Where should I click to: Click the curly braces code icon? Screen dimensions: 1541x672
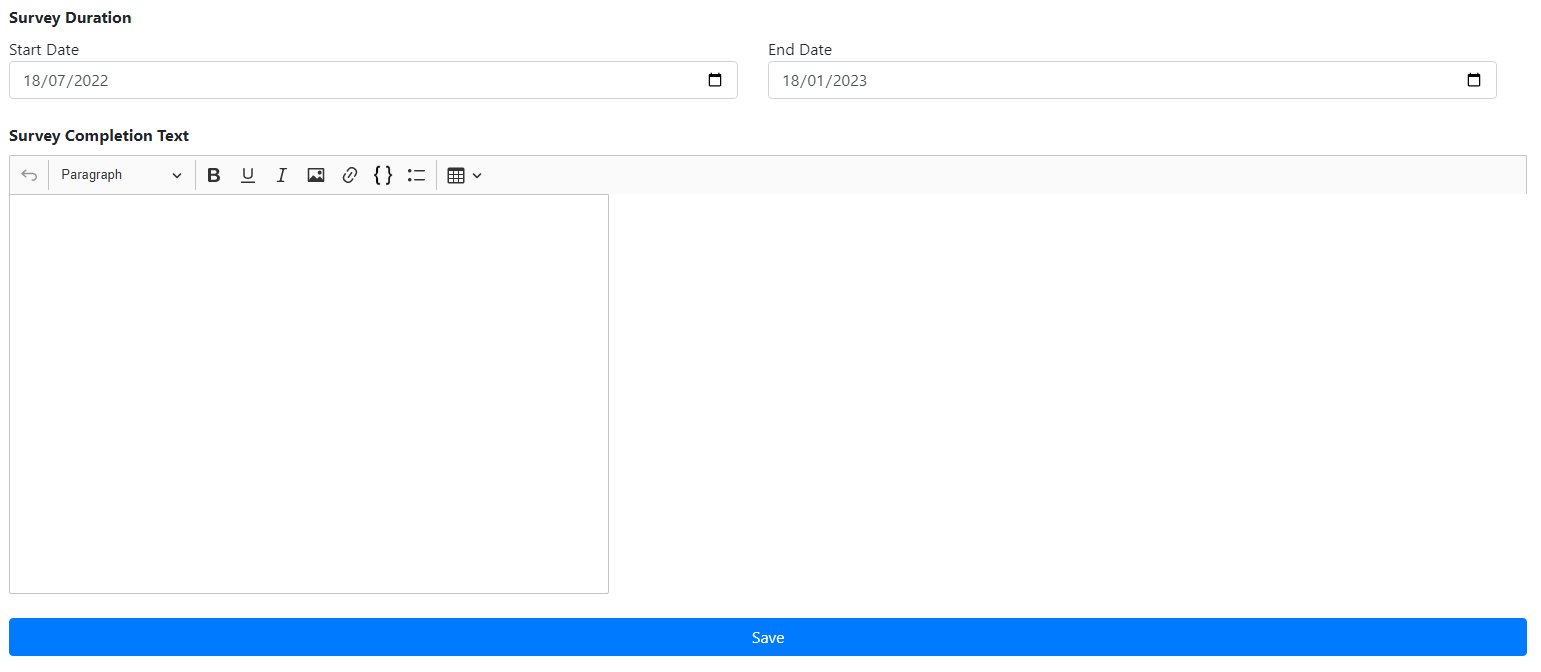point(383,175)
